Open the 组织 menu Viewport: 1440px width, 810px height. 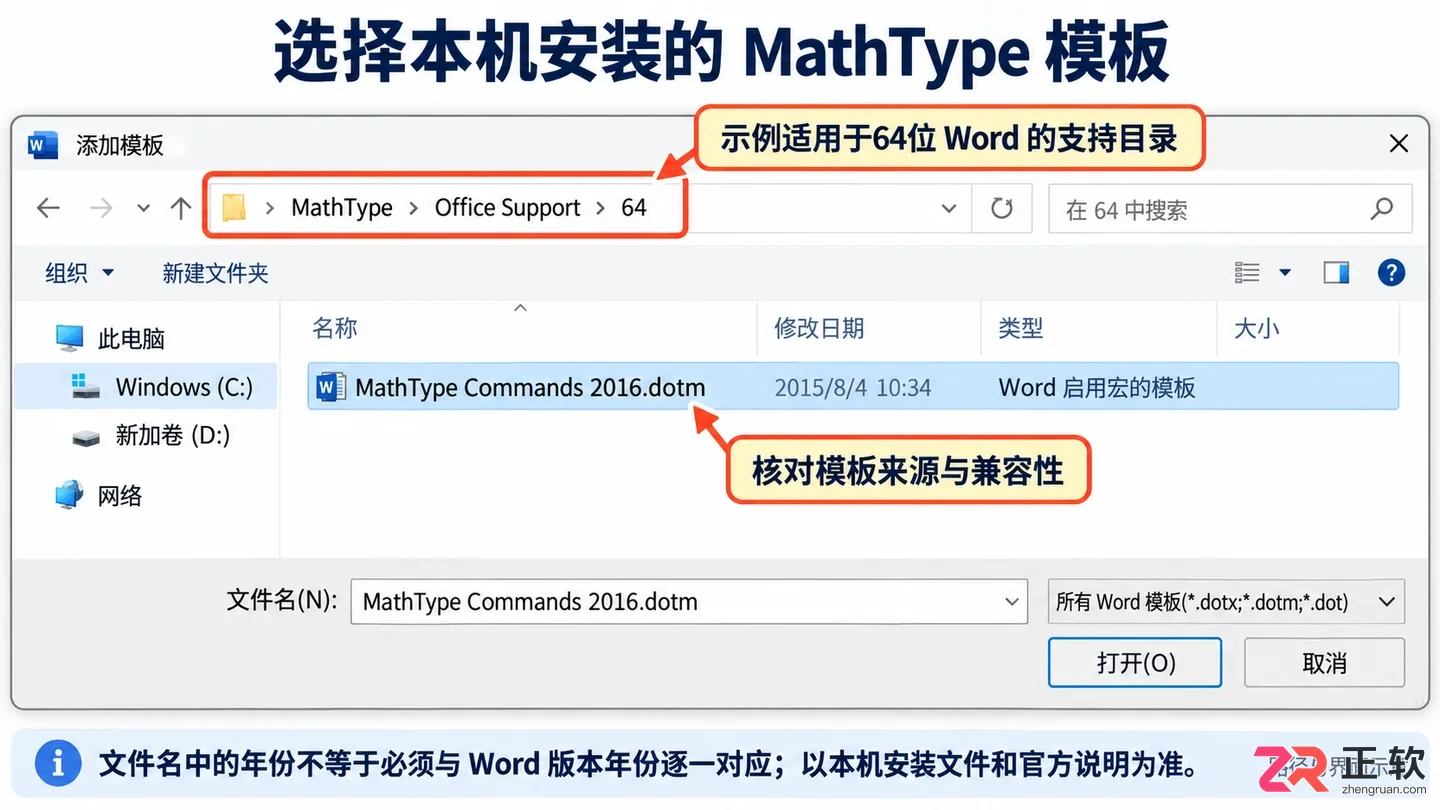(x=80, y=273)
